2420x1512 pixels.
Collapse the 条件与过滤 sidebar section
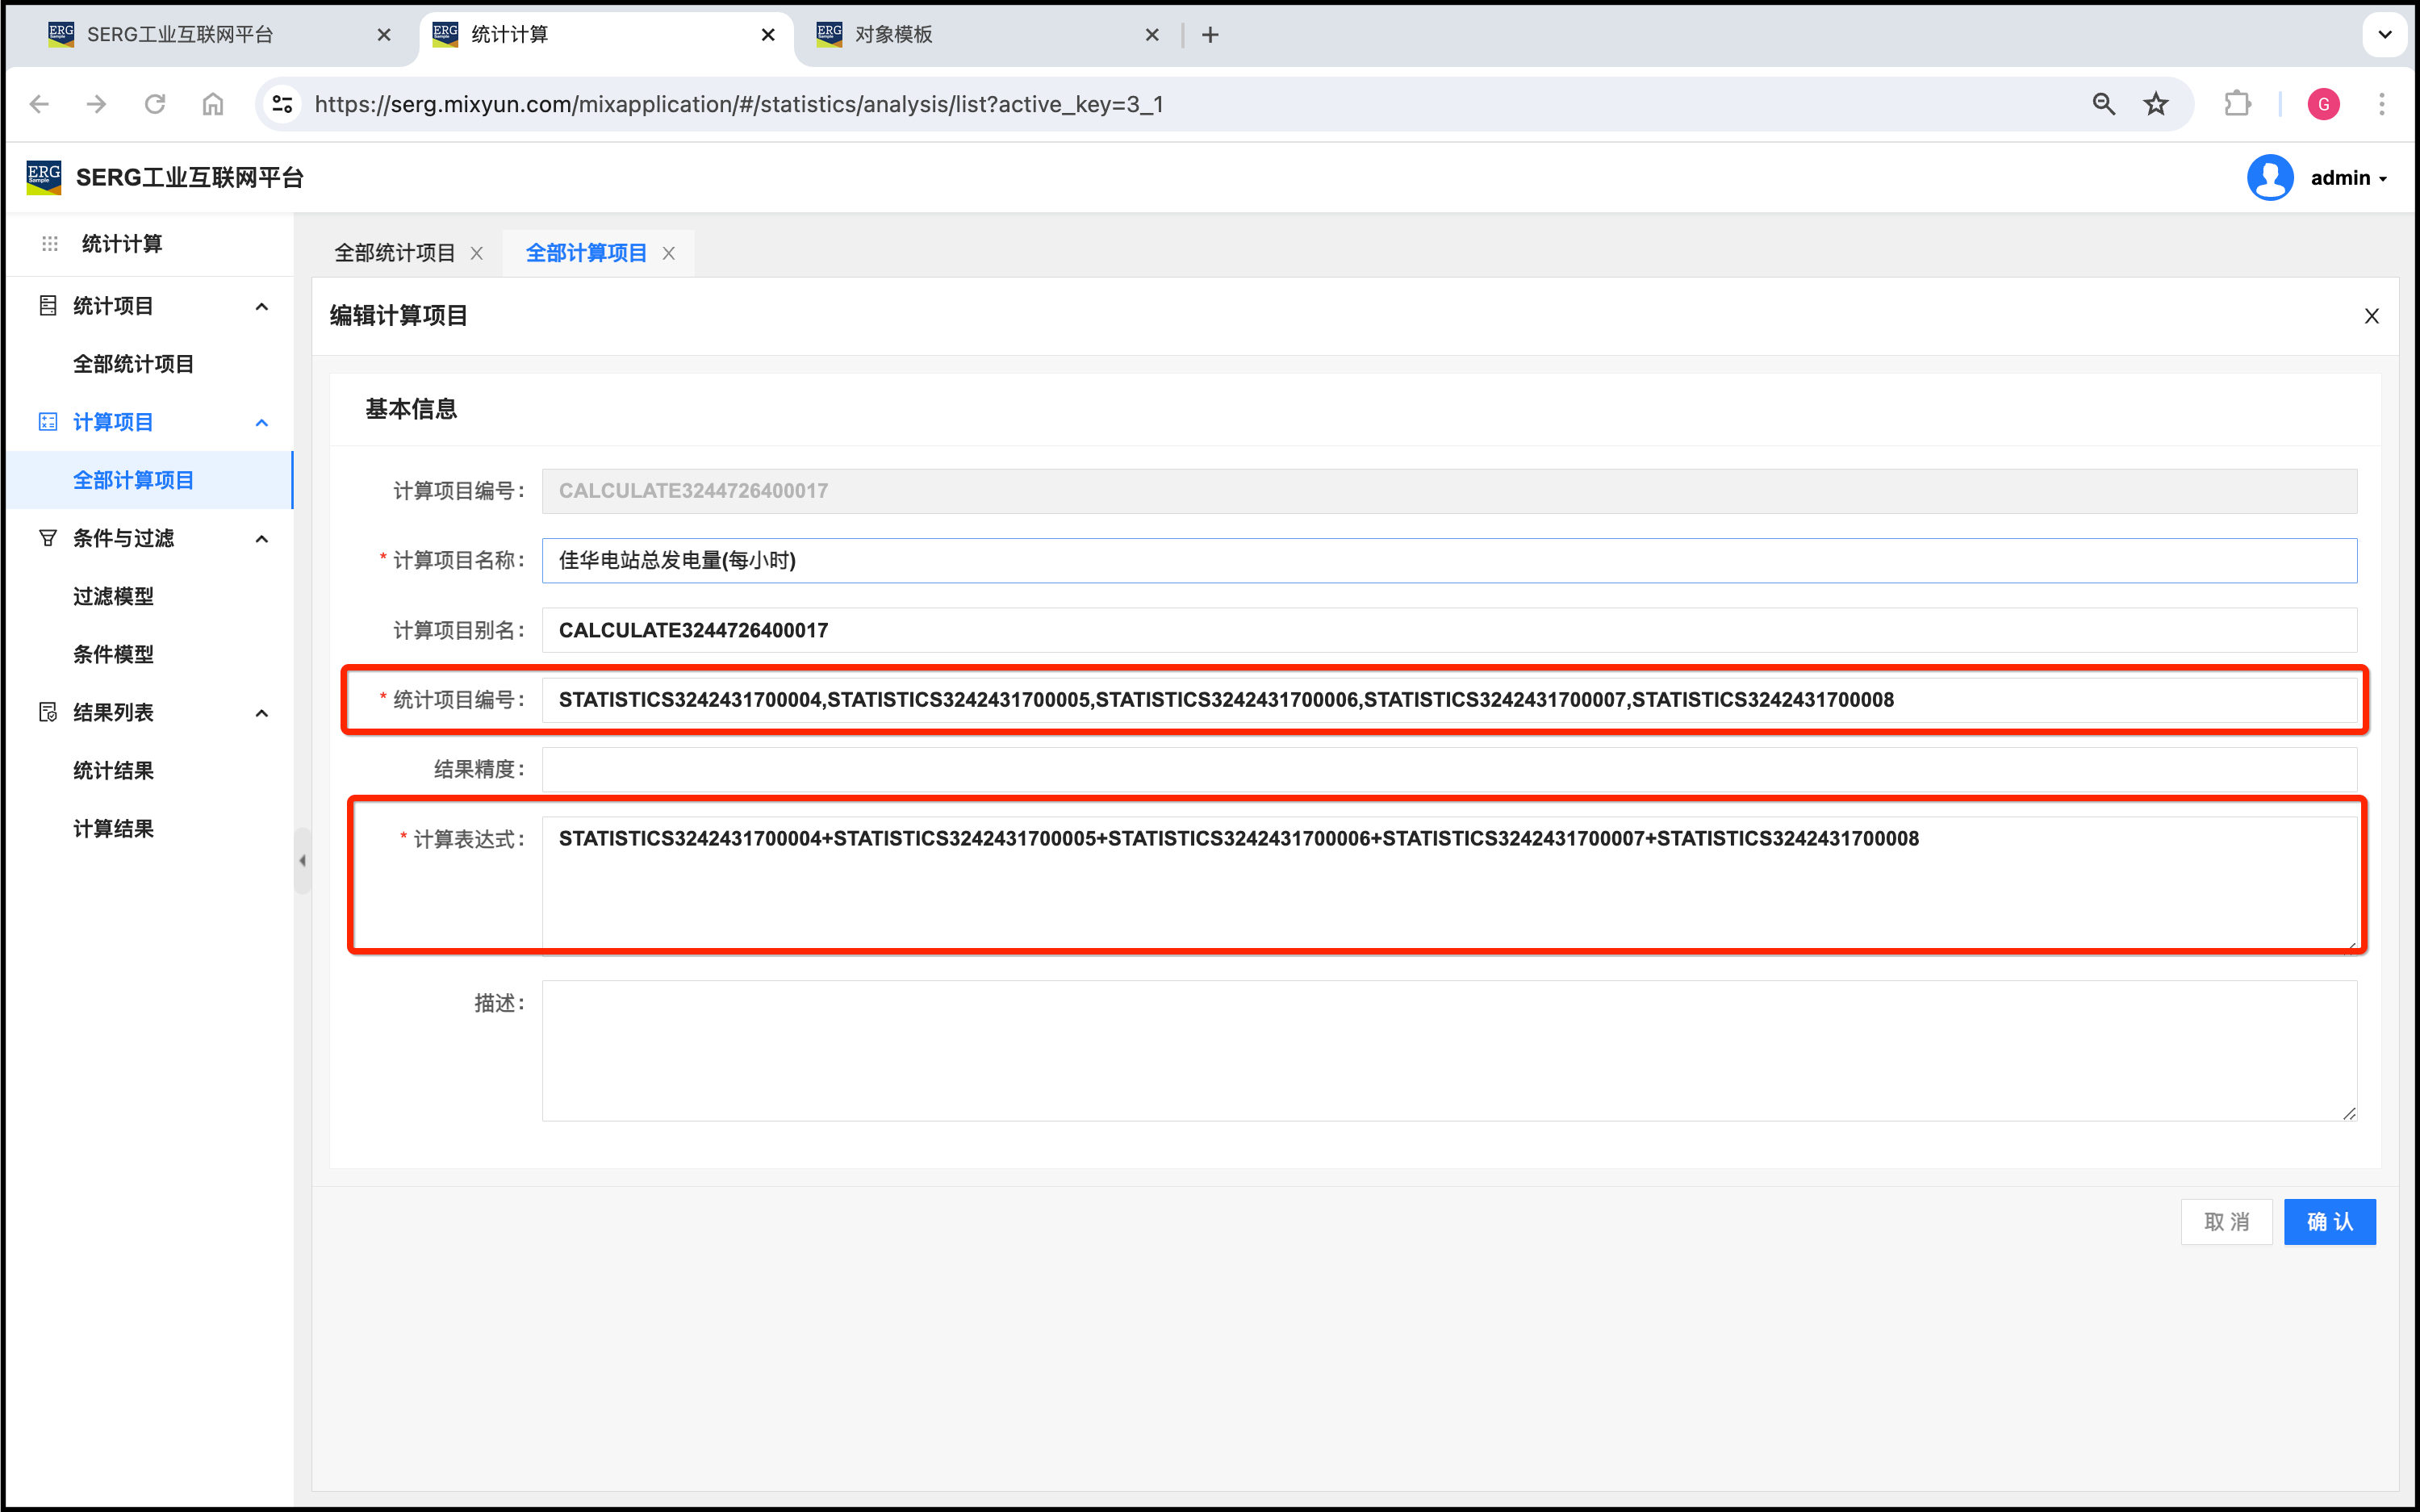pyautogui.click(x=262, y=539)
